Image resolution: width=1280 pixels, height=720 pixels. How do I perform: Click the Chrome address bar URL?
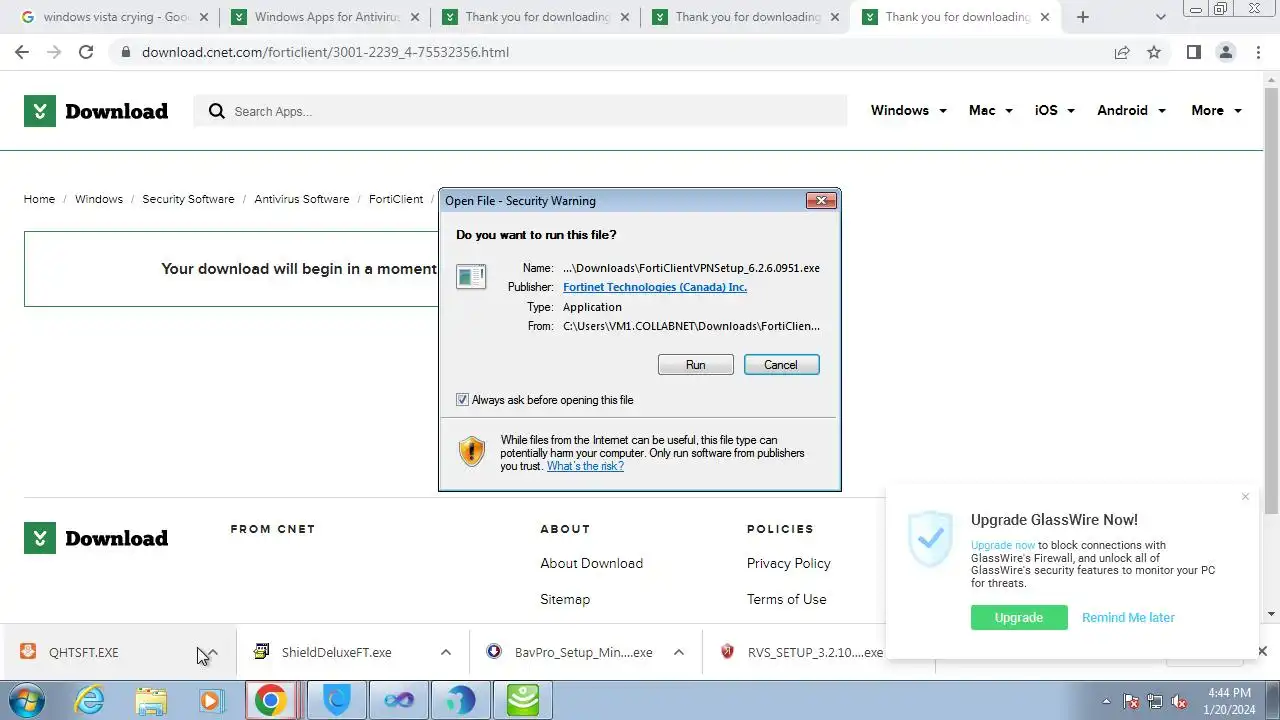click(325, 52)
